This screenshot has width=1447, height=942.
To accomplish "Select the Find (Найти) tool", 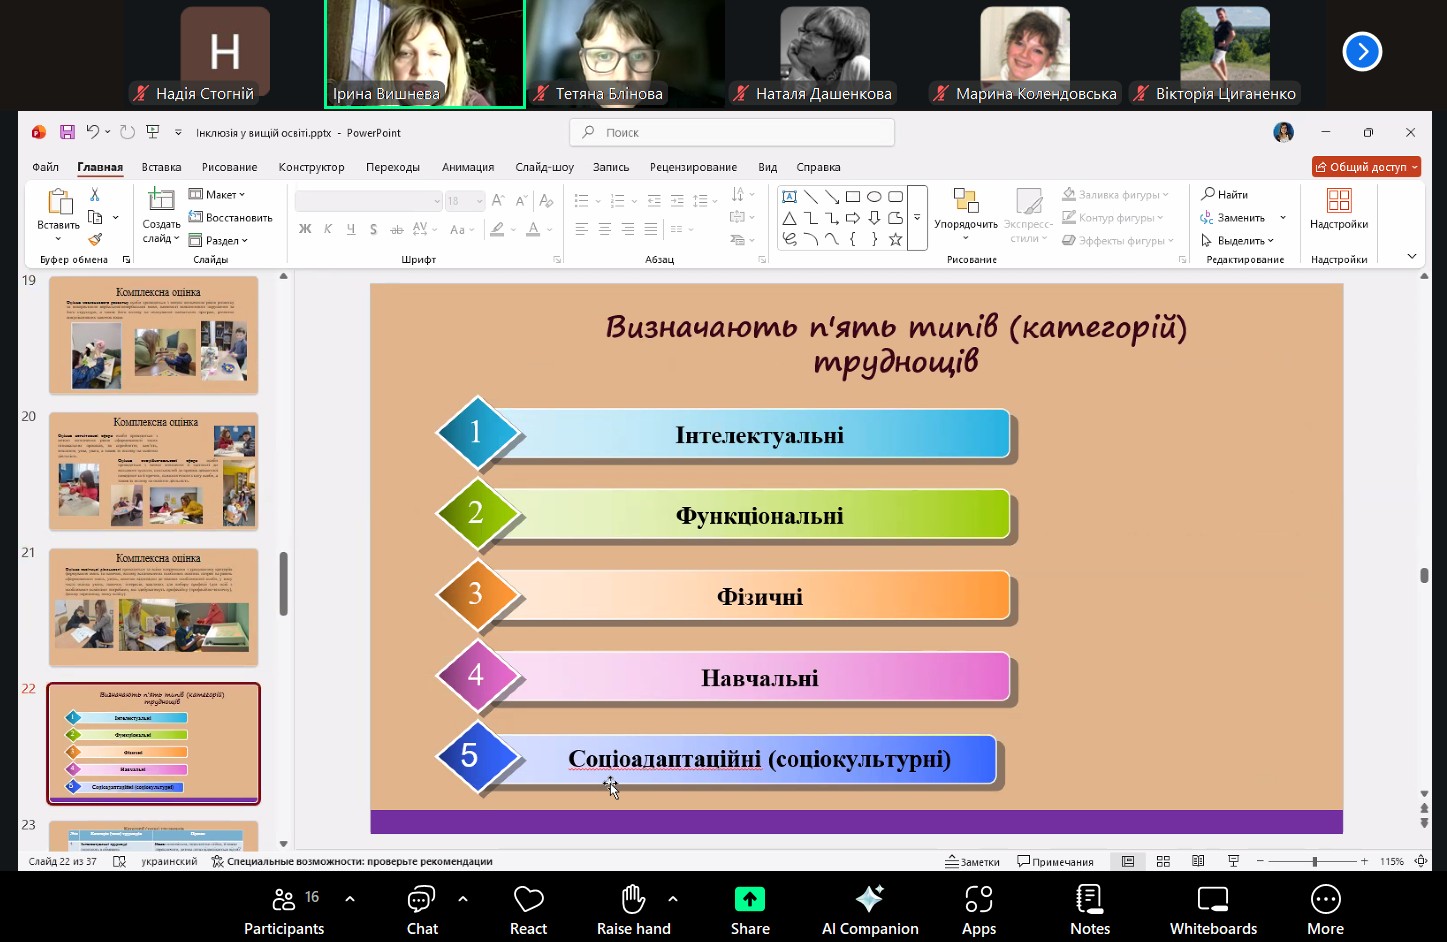I will (1225, 194).
